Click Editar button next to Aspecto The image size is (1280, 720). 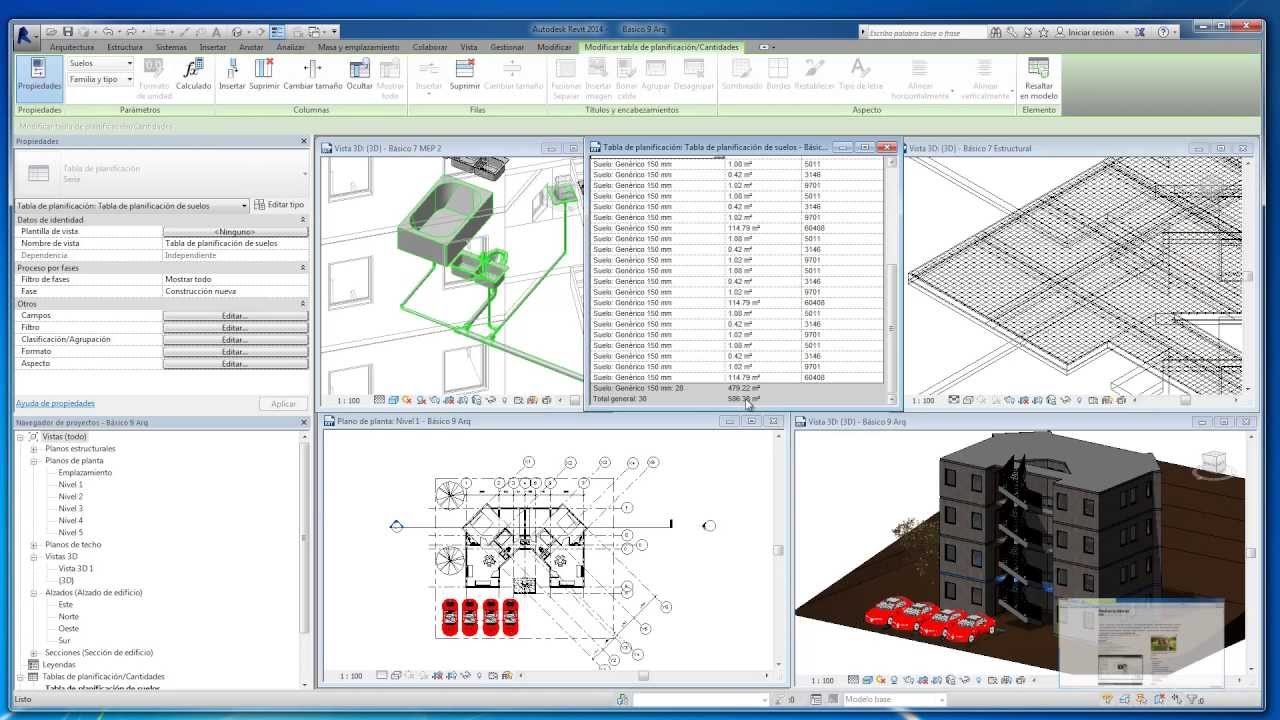[235, 364]
